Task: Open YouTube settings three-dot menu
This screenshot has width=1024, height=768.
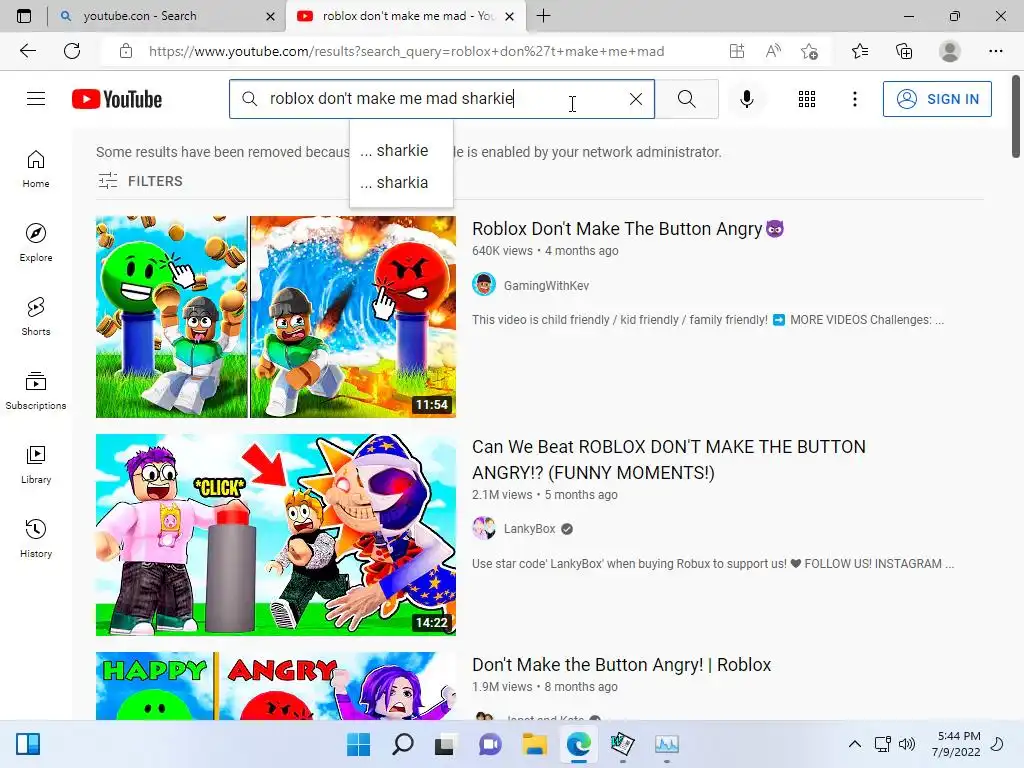Action: tap(854, 99)
